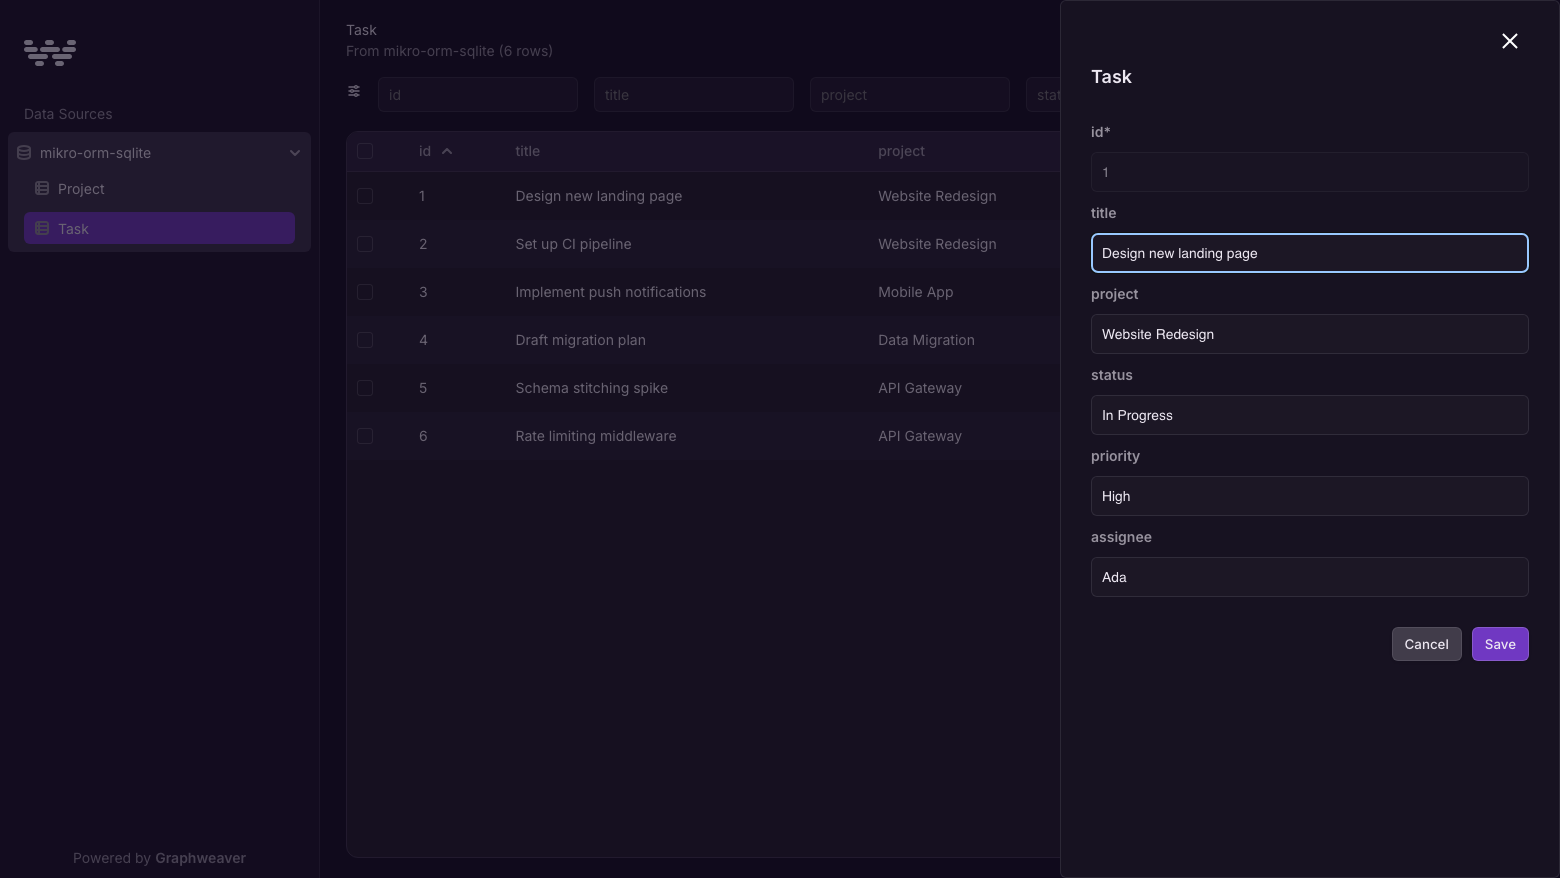Click the id value 6 cell
Image resolution: width=1560 pixels, height=878 pixels.
pyautogui.click(x=423, y=436)
